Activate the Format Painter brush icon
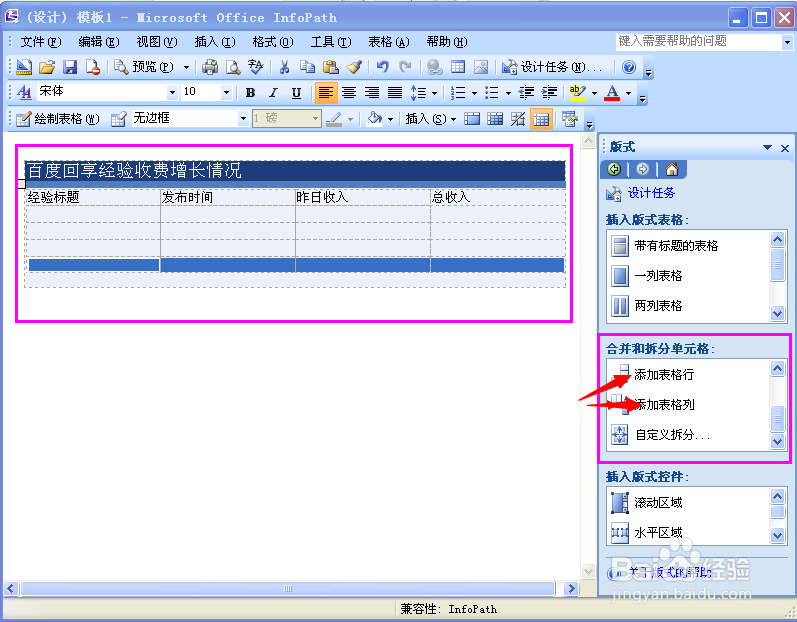Screen dimensions: 797x622 coord(354,67)
